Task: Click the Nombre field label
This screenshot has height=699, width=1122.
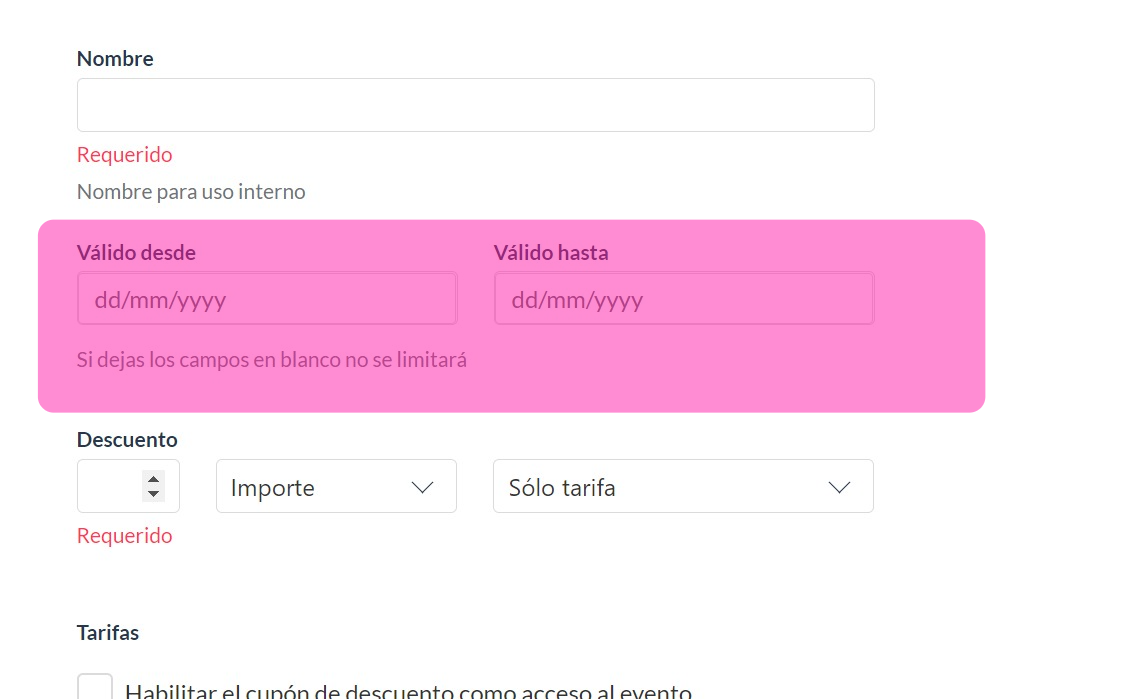Action: click(115, 59)
